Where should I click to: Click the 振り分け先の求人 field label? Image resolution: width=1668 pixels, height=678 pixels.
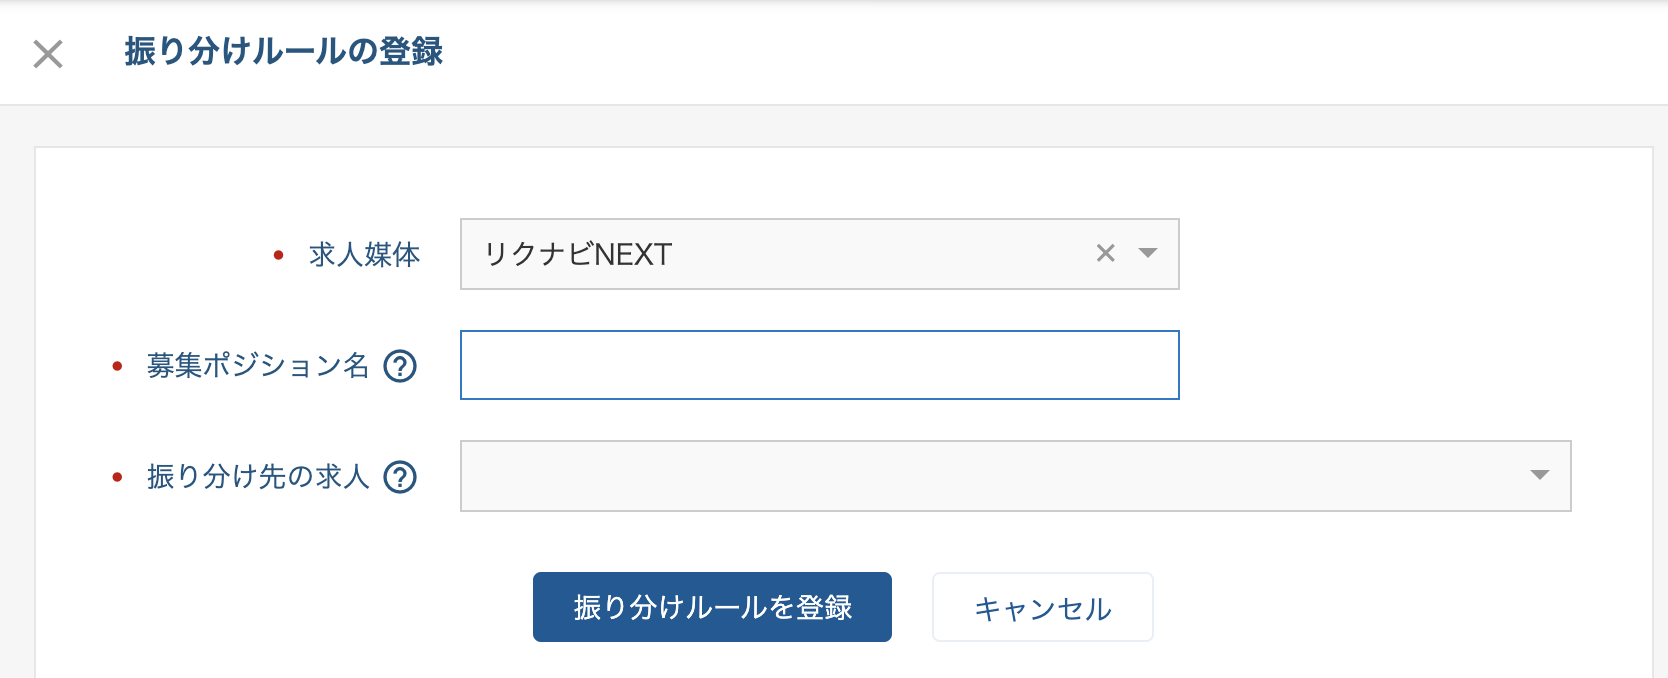[258, 477]
